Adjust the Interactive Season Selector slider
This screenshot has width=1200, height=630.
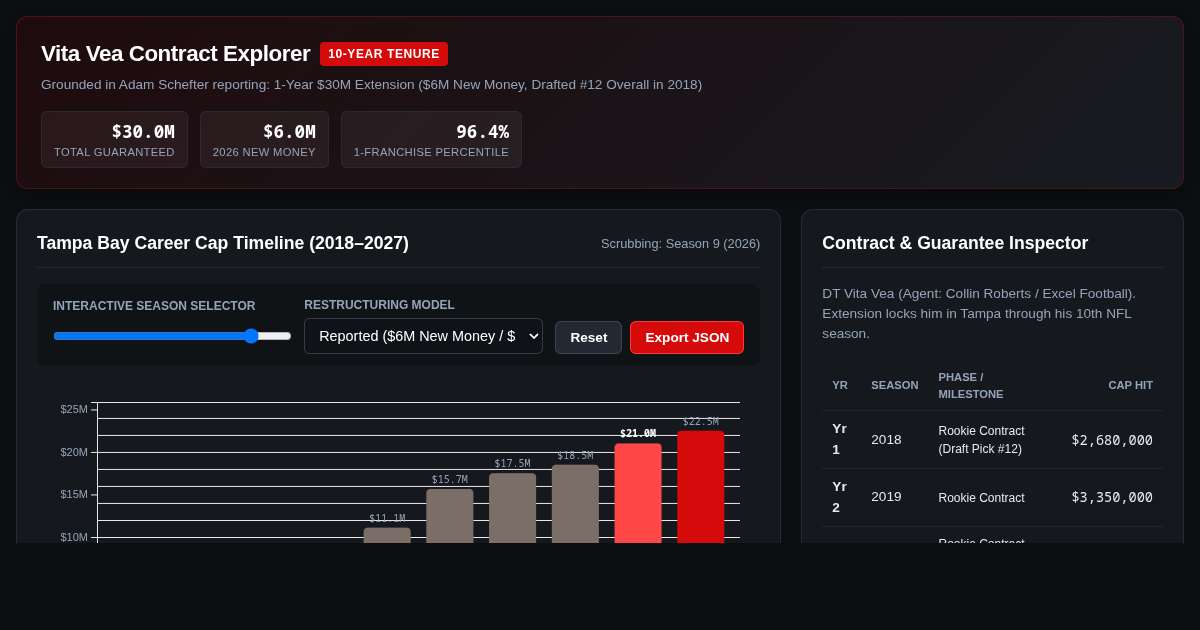pyautogui.click(x=172, y=336)
